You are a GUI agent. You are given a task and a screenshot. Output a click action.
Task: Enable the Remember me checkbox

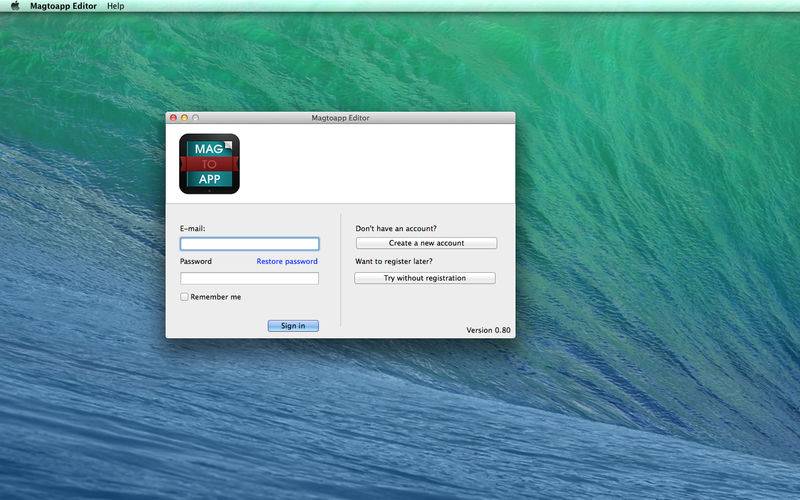[184, 297]
